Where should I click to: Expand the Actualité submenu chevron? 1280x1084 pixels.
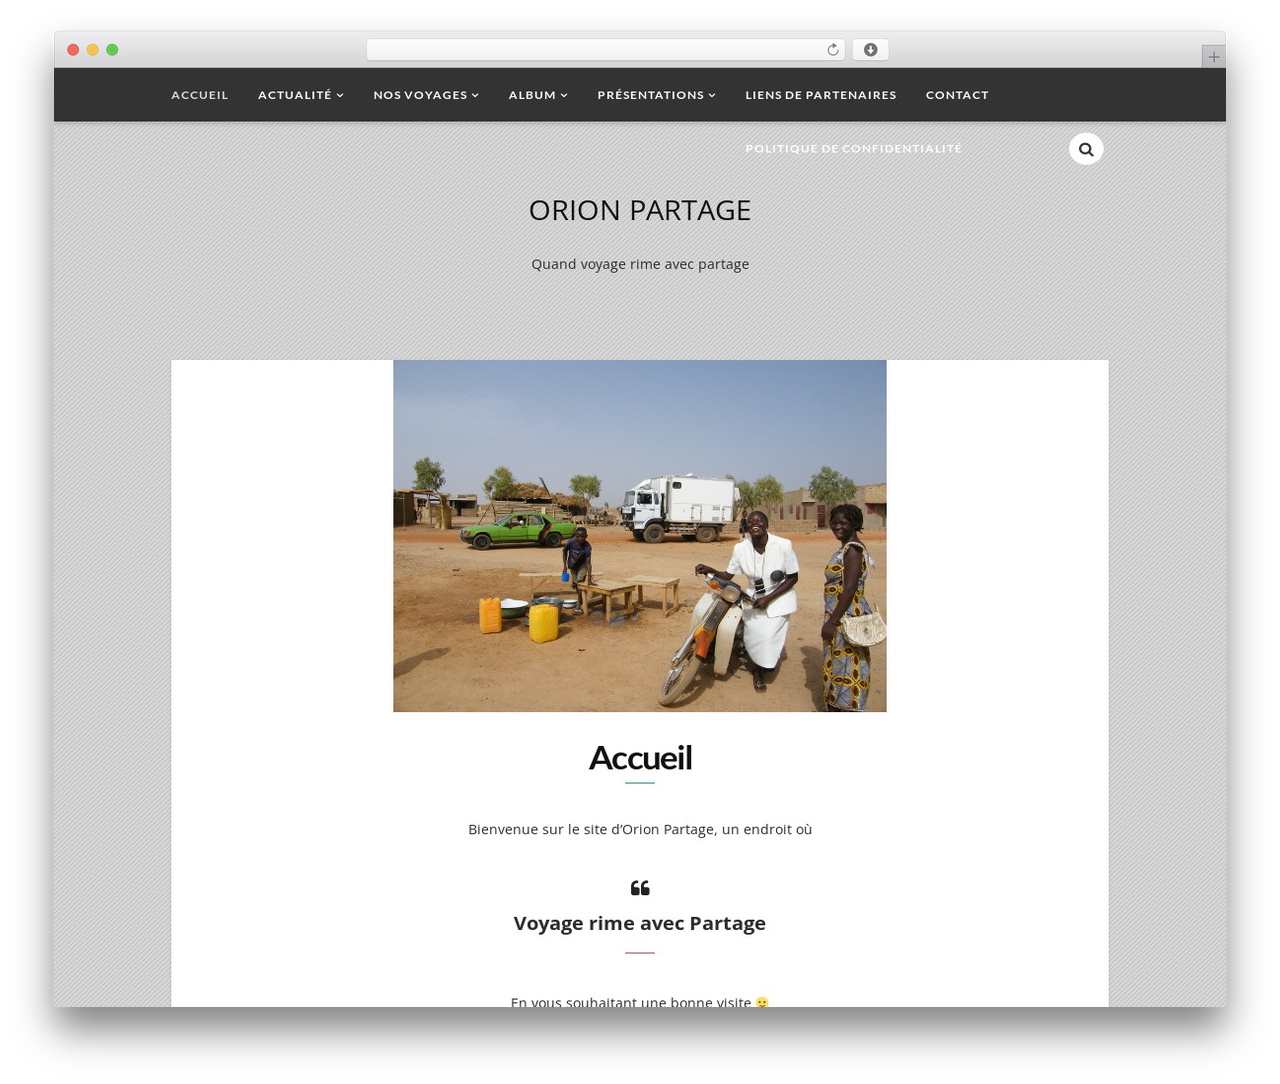[340, 95]
